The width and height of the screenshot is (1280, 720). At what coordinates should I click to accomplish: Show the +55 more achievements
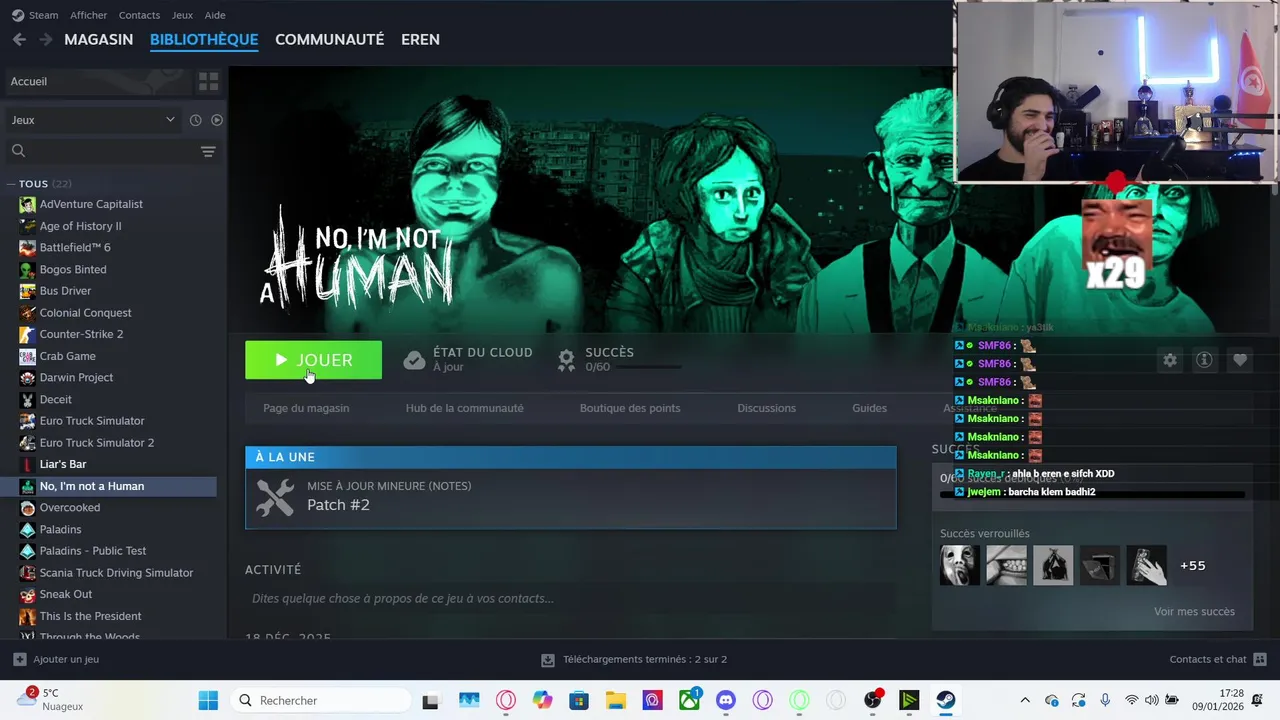tap(1192, 565)
